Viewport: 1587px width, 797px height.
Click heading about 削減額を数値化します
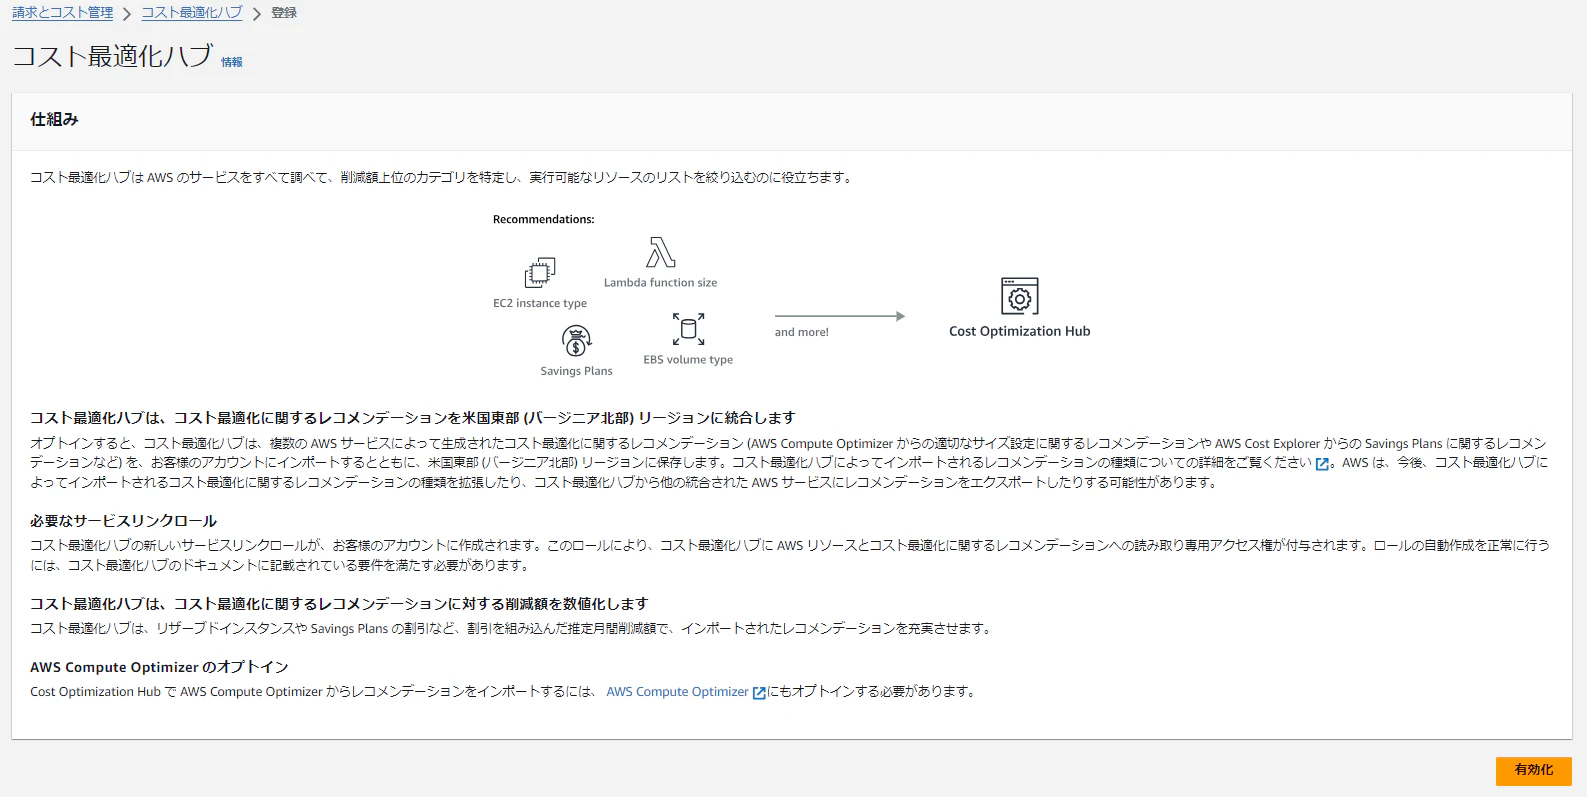click(339, 604)
